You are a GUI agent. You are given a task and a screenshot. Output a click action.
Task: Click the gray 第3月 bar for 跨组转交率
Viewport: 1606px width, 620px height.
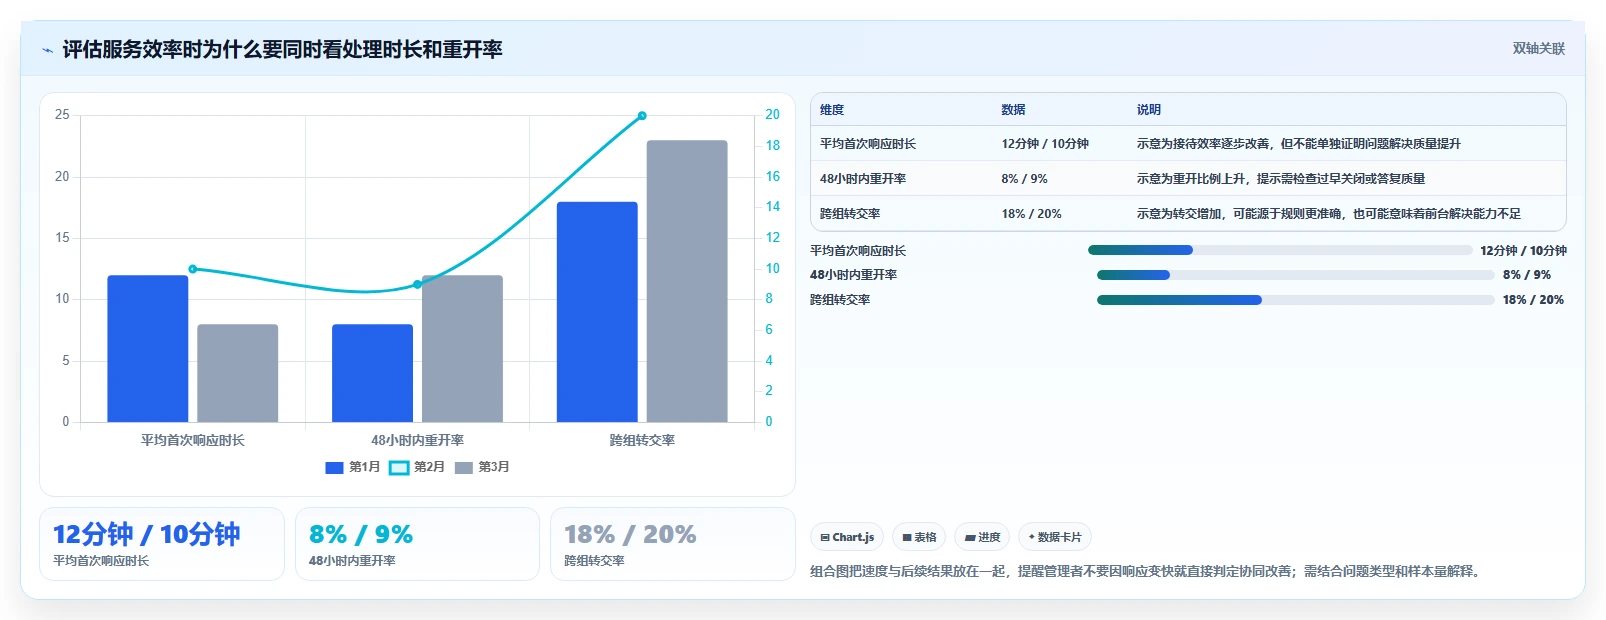click(x=687, y=281)
